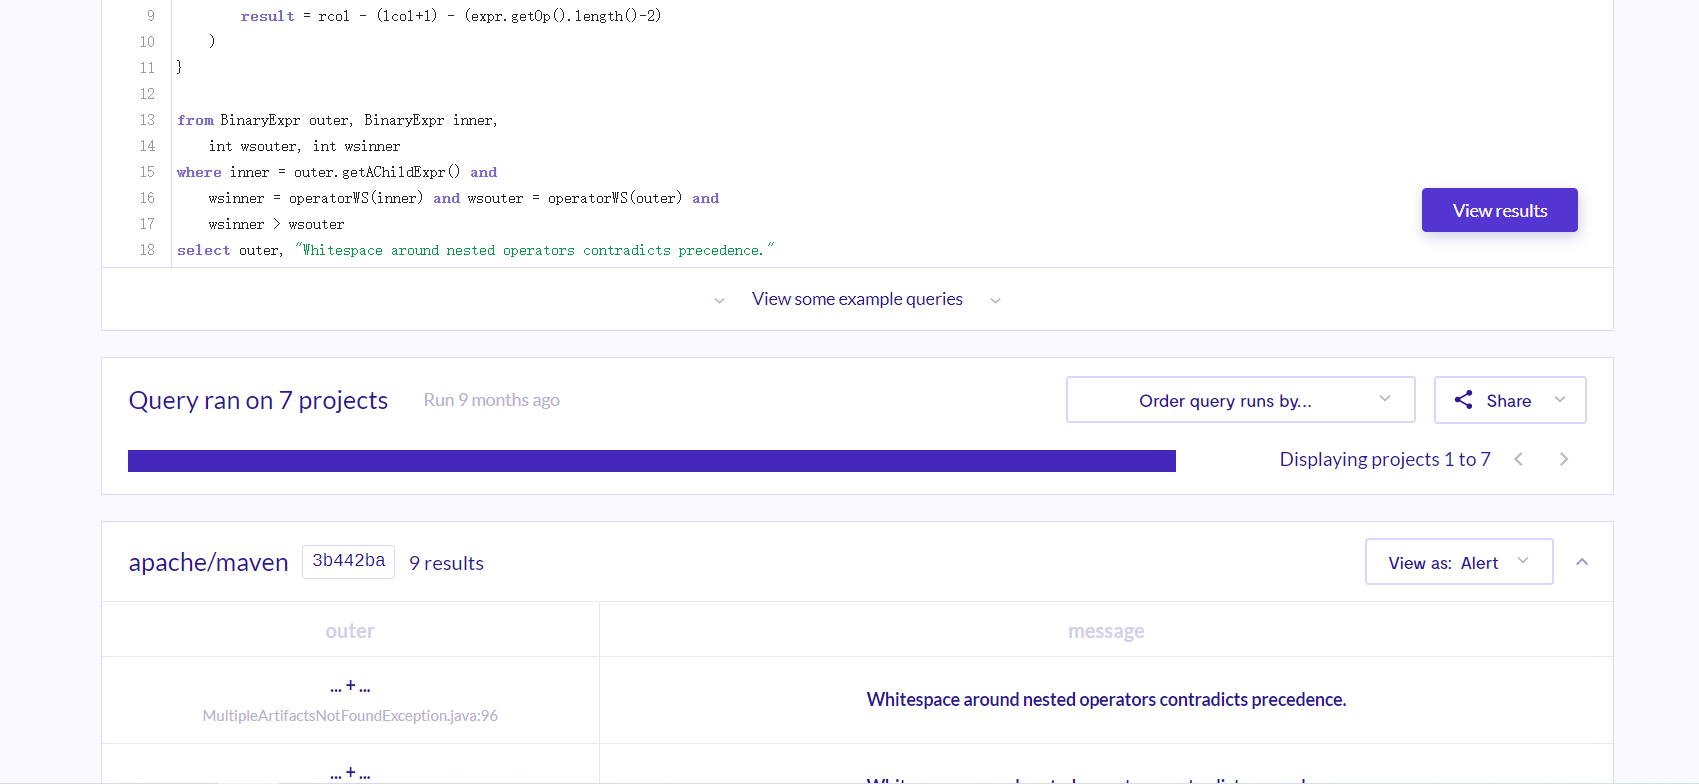Sort by the message column header
The image size is (1699, 784).
click(x=1106, y=631)
